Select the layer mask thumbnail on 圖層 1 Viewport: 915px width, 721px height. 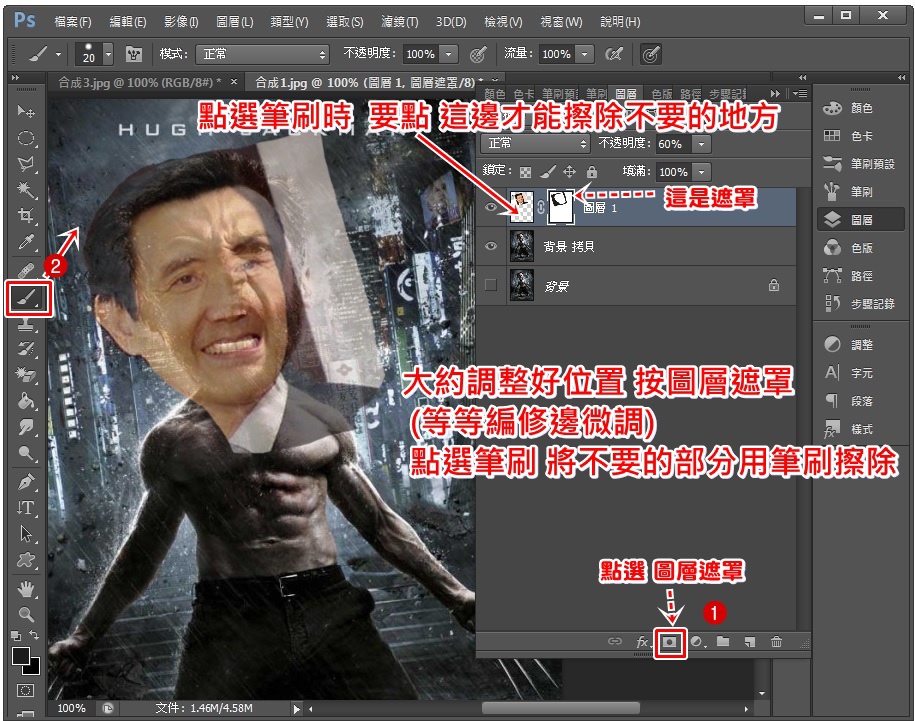tap(561, 207)
